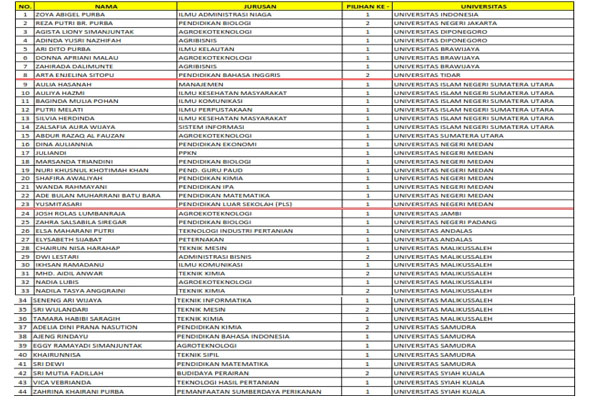Select the name REZA PUTRI BR. PURBA
The height and width of the screenshot is (400, 600).
[74, 23]
